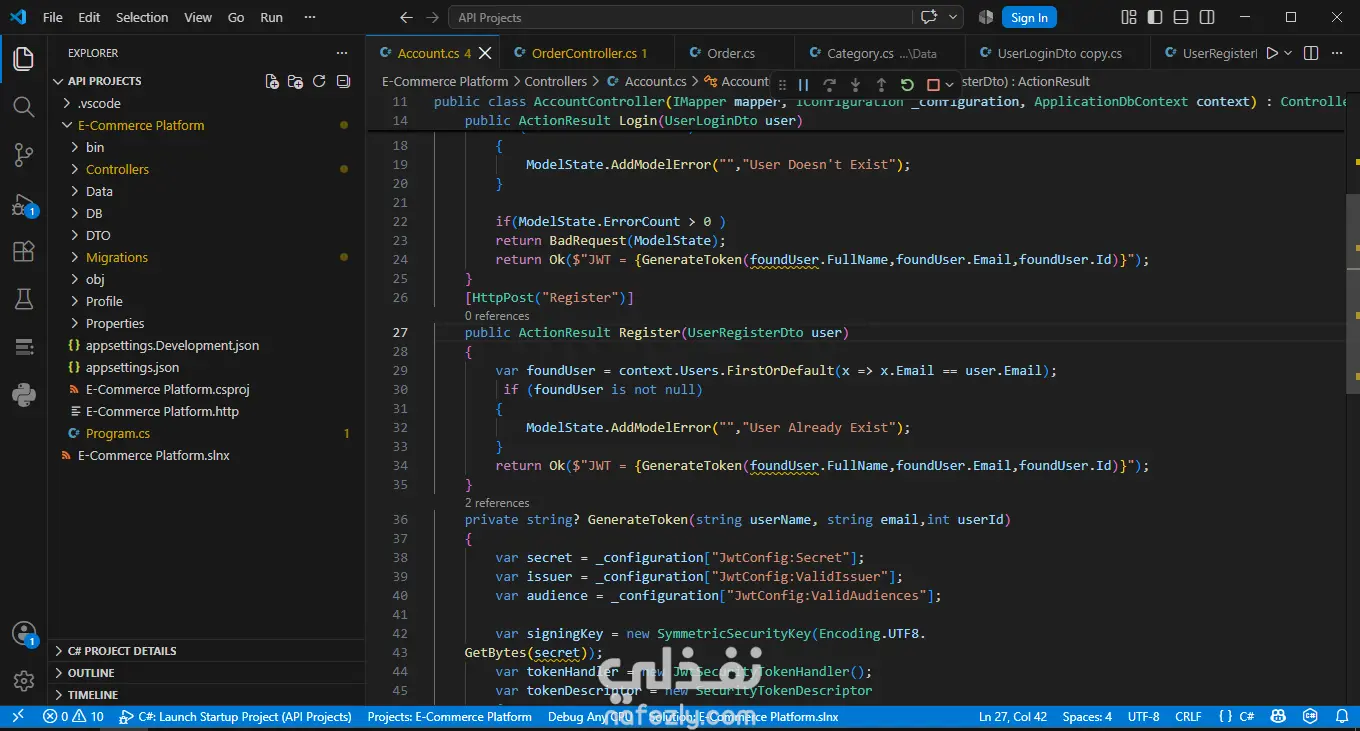Split the editor to the right
This screenshot has height=731, width=1360.
[1311, 53]
